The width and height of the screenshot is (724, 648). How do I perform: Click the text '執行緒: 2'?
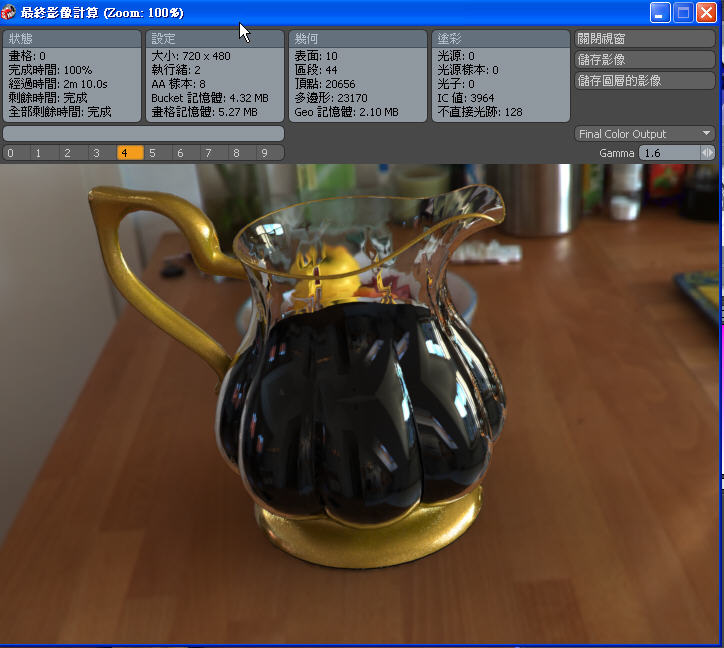click(175, 70)
